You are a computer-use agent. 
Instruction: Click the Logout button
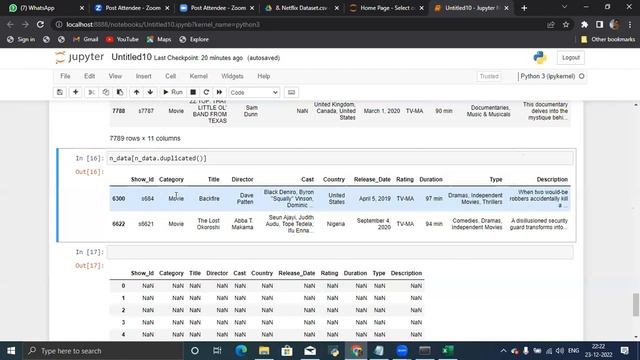pos(571,58)
